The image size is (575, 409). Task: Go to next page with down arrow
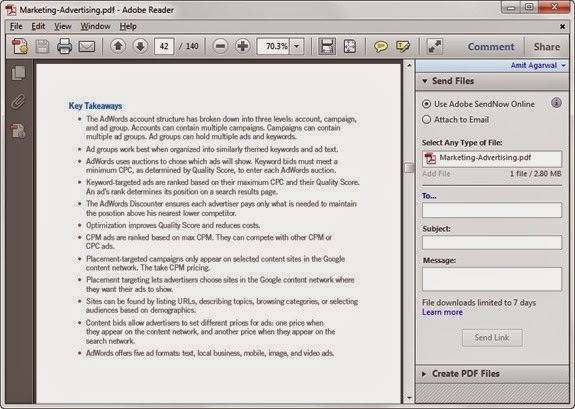pyautogui.click(x=140, y=46)
